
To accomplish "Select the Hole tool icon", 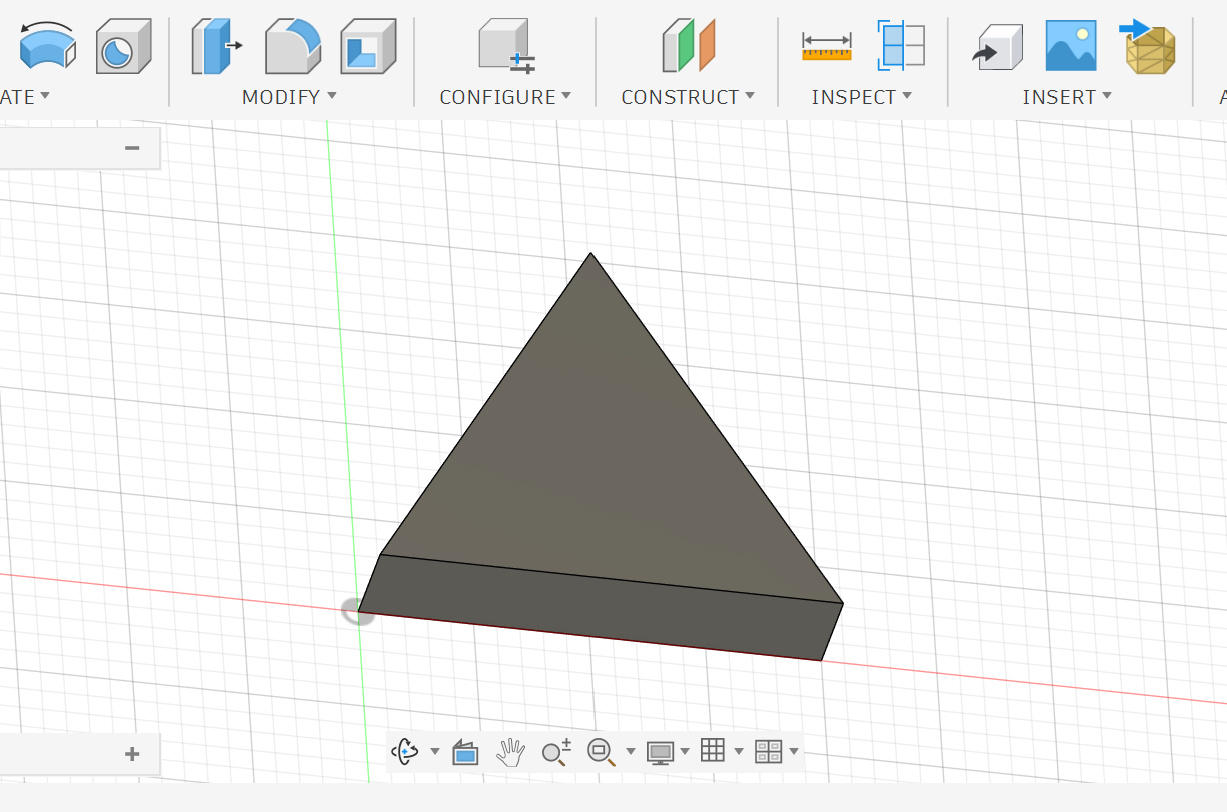I will point(124,47).
